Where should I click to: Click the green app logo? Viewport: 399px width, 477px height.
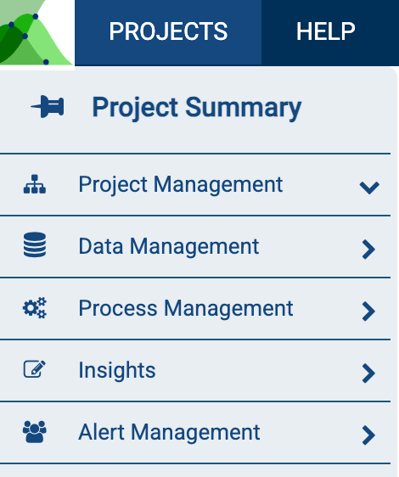tap(37, 32)
